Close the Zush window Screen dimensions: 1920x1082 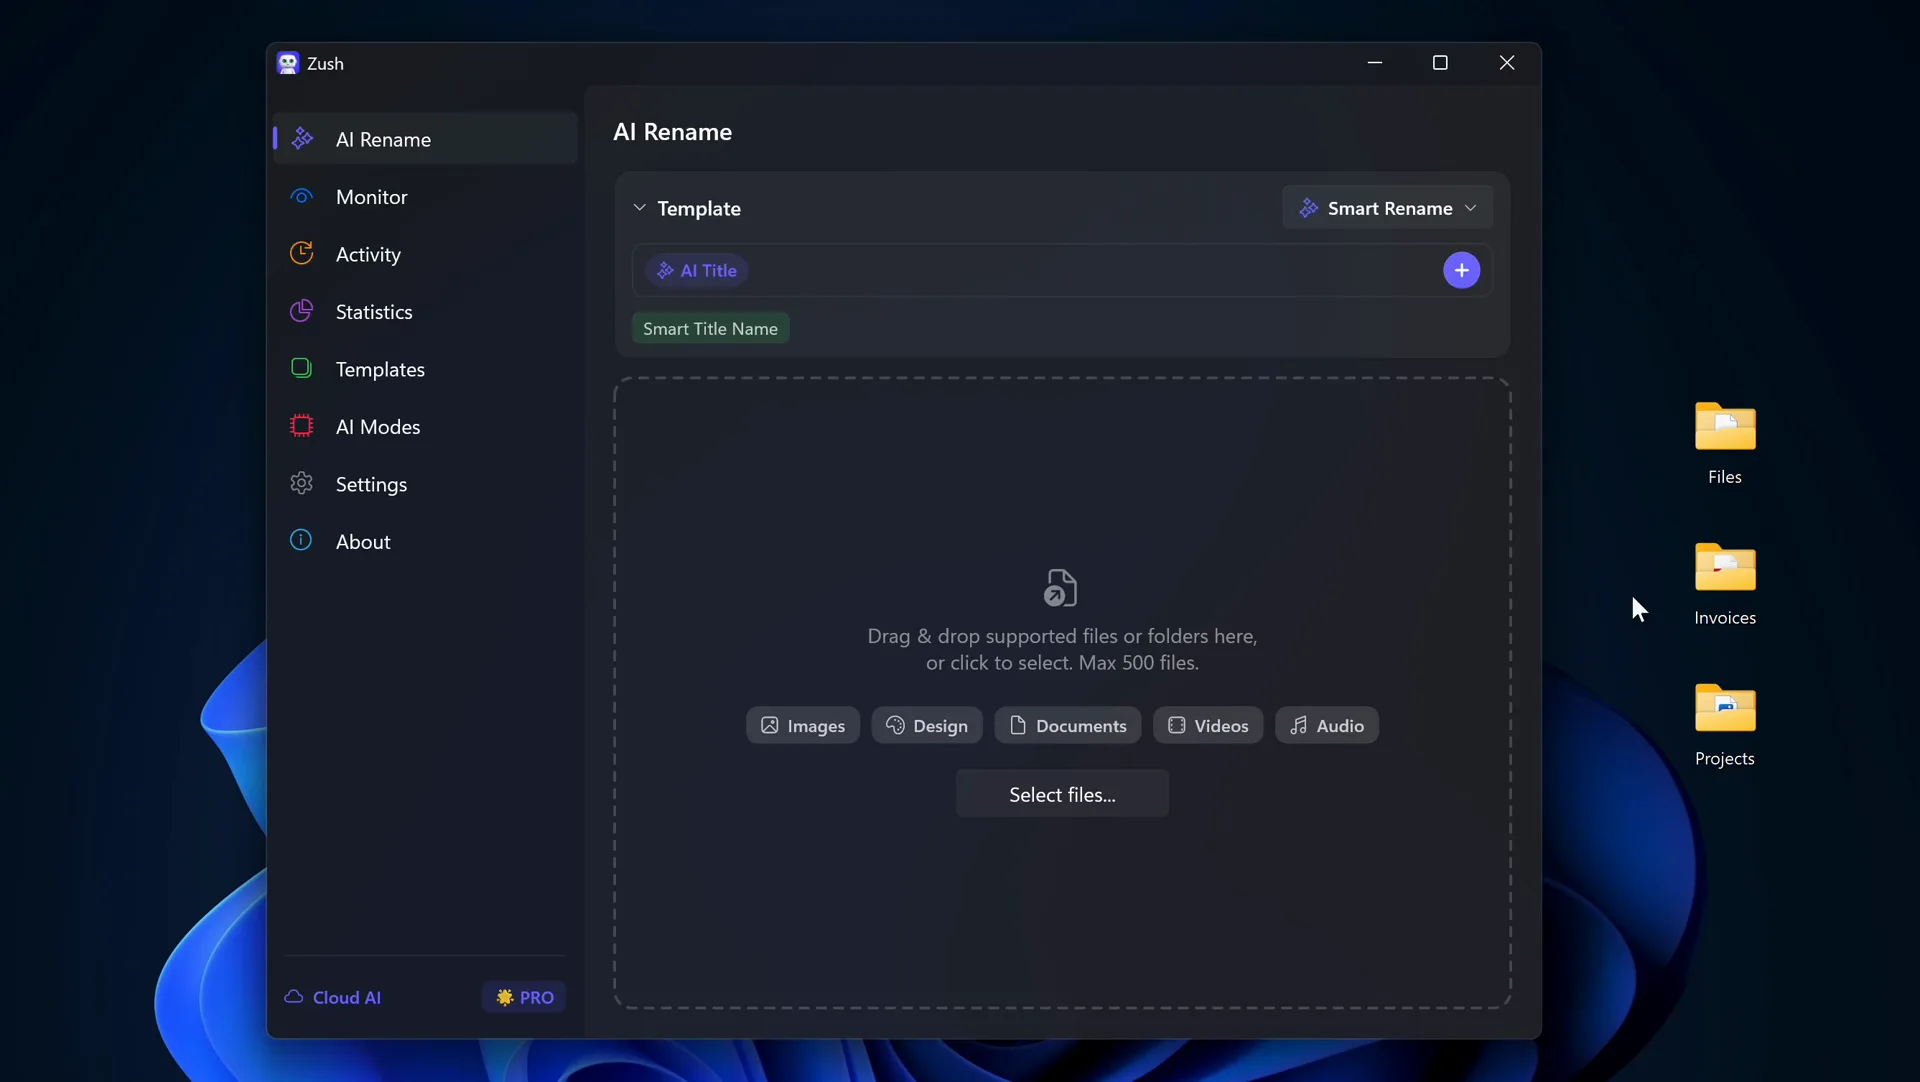pyautogui.click(x=1507, y=62)
